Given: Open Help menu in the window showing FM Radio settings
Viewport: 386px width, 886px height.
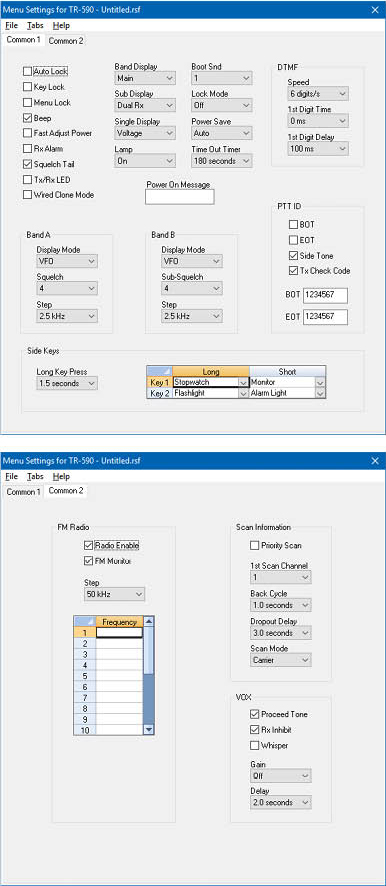Looking at the screenshot, I should (61, 476).
